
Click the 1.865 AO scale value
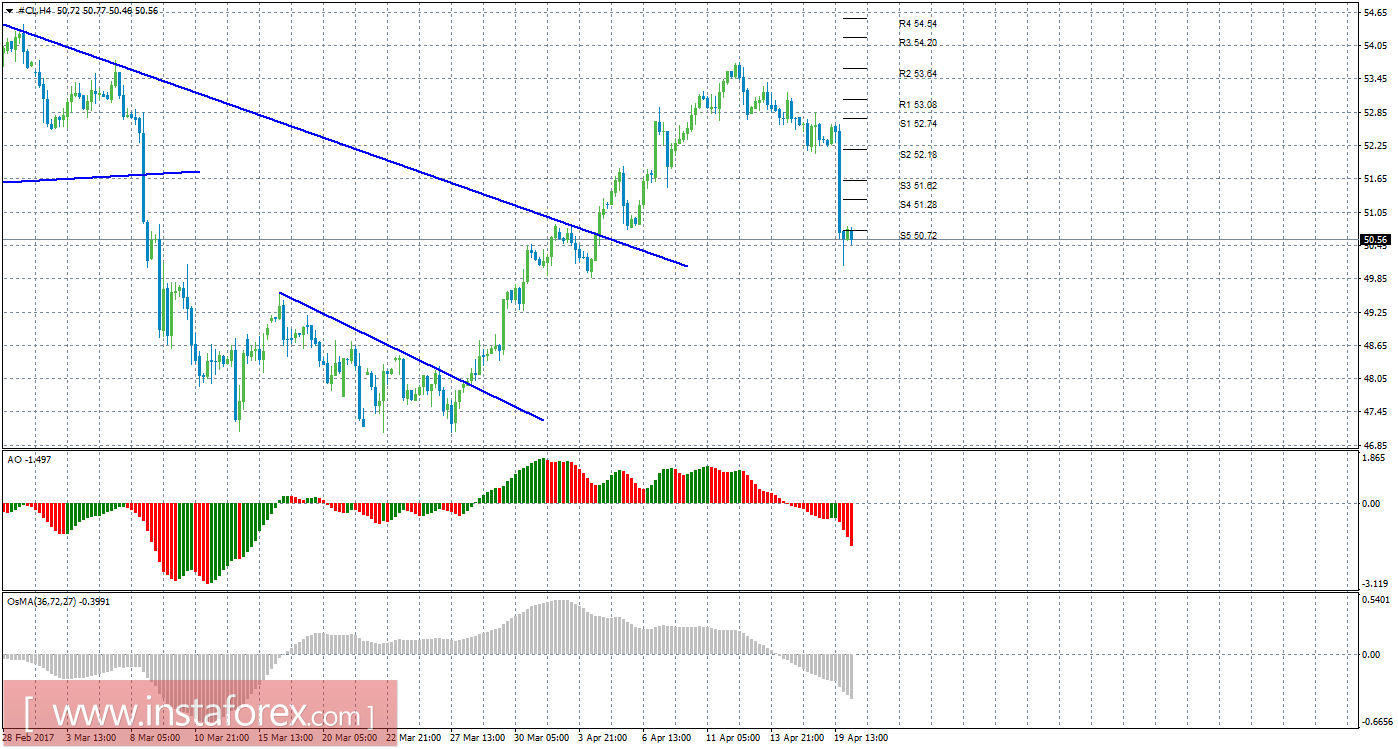(1373, 456)
